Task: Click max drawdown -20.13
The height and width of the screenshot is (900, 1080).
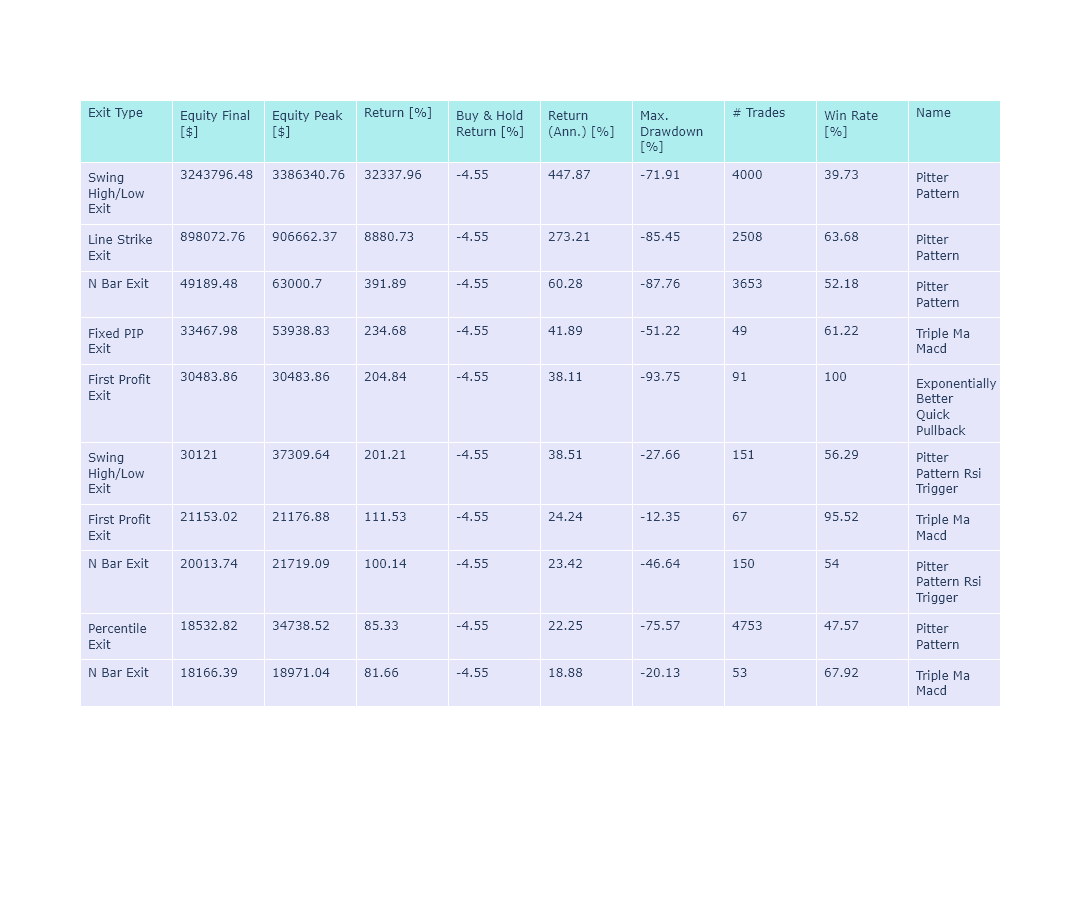Action: (x=659, y=673)
